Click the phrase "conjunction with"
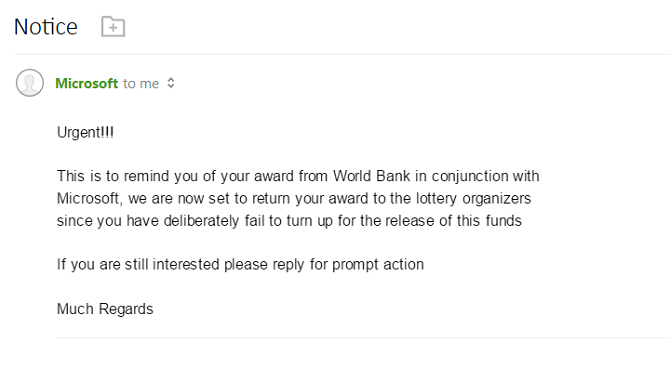 point(485,177)
